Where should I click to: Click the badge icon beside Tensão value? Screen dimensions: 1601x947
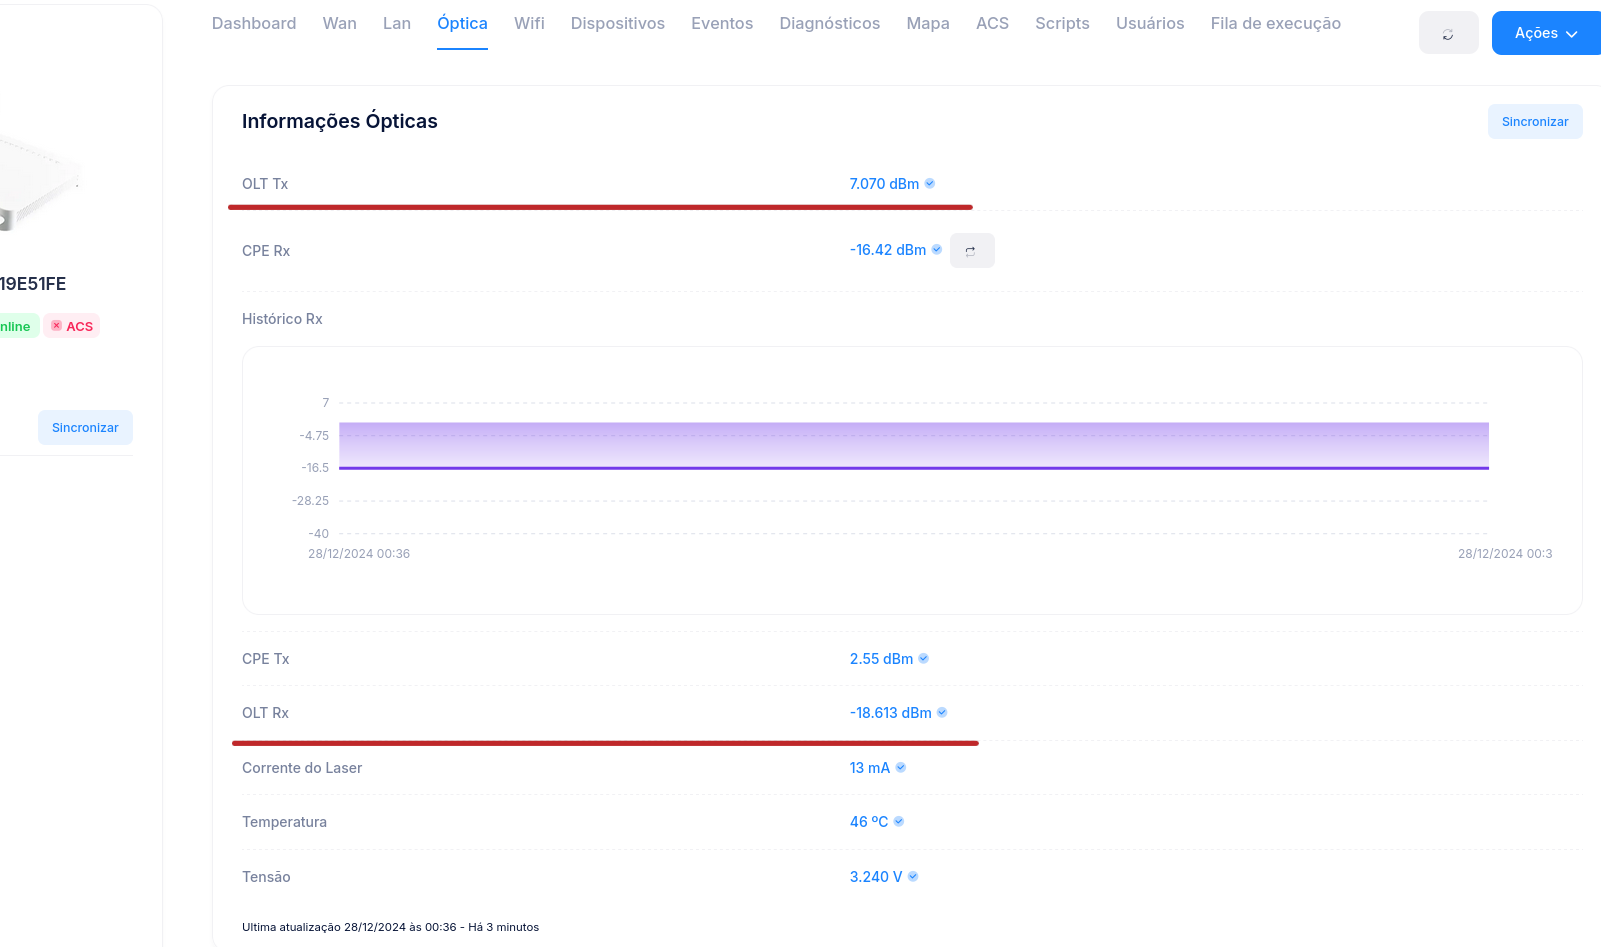(x=913, y=877)
